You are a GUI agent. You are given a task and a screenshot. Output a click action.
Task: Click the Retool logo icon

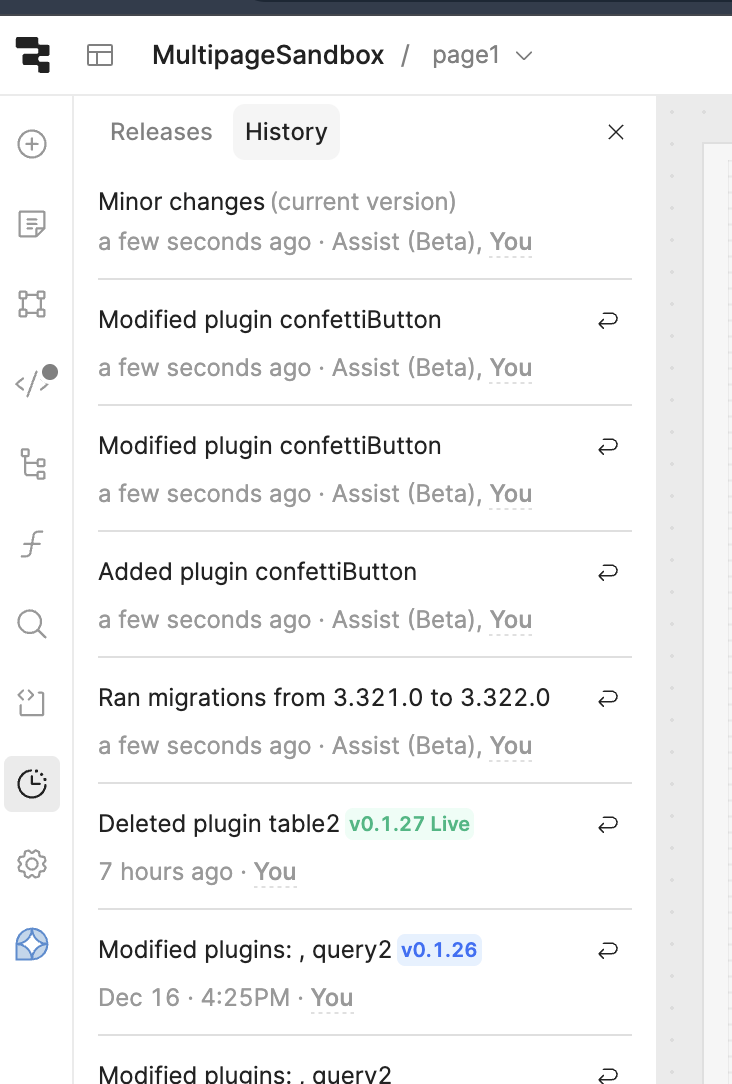[32, 55]
